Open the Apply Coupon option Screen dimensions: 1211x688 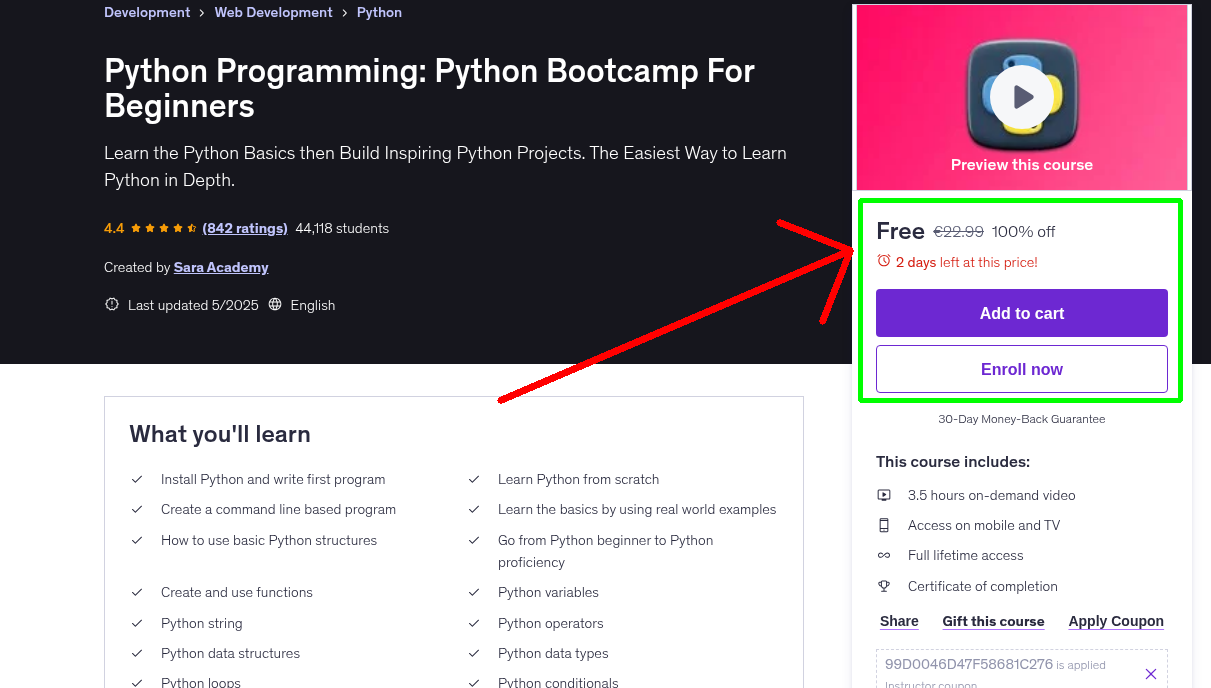click(x=1116, y=621)
